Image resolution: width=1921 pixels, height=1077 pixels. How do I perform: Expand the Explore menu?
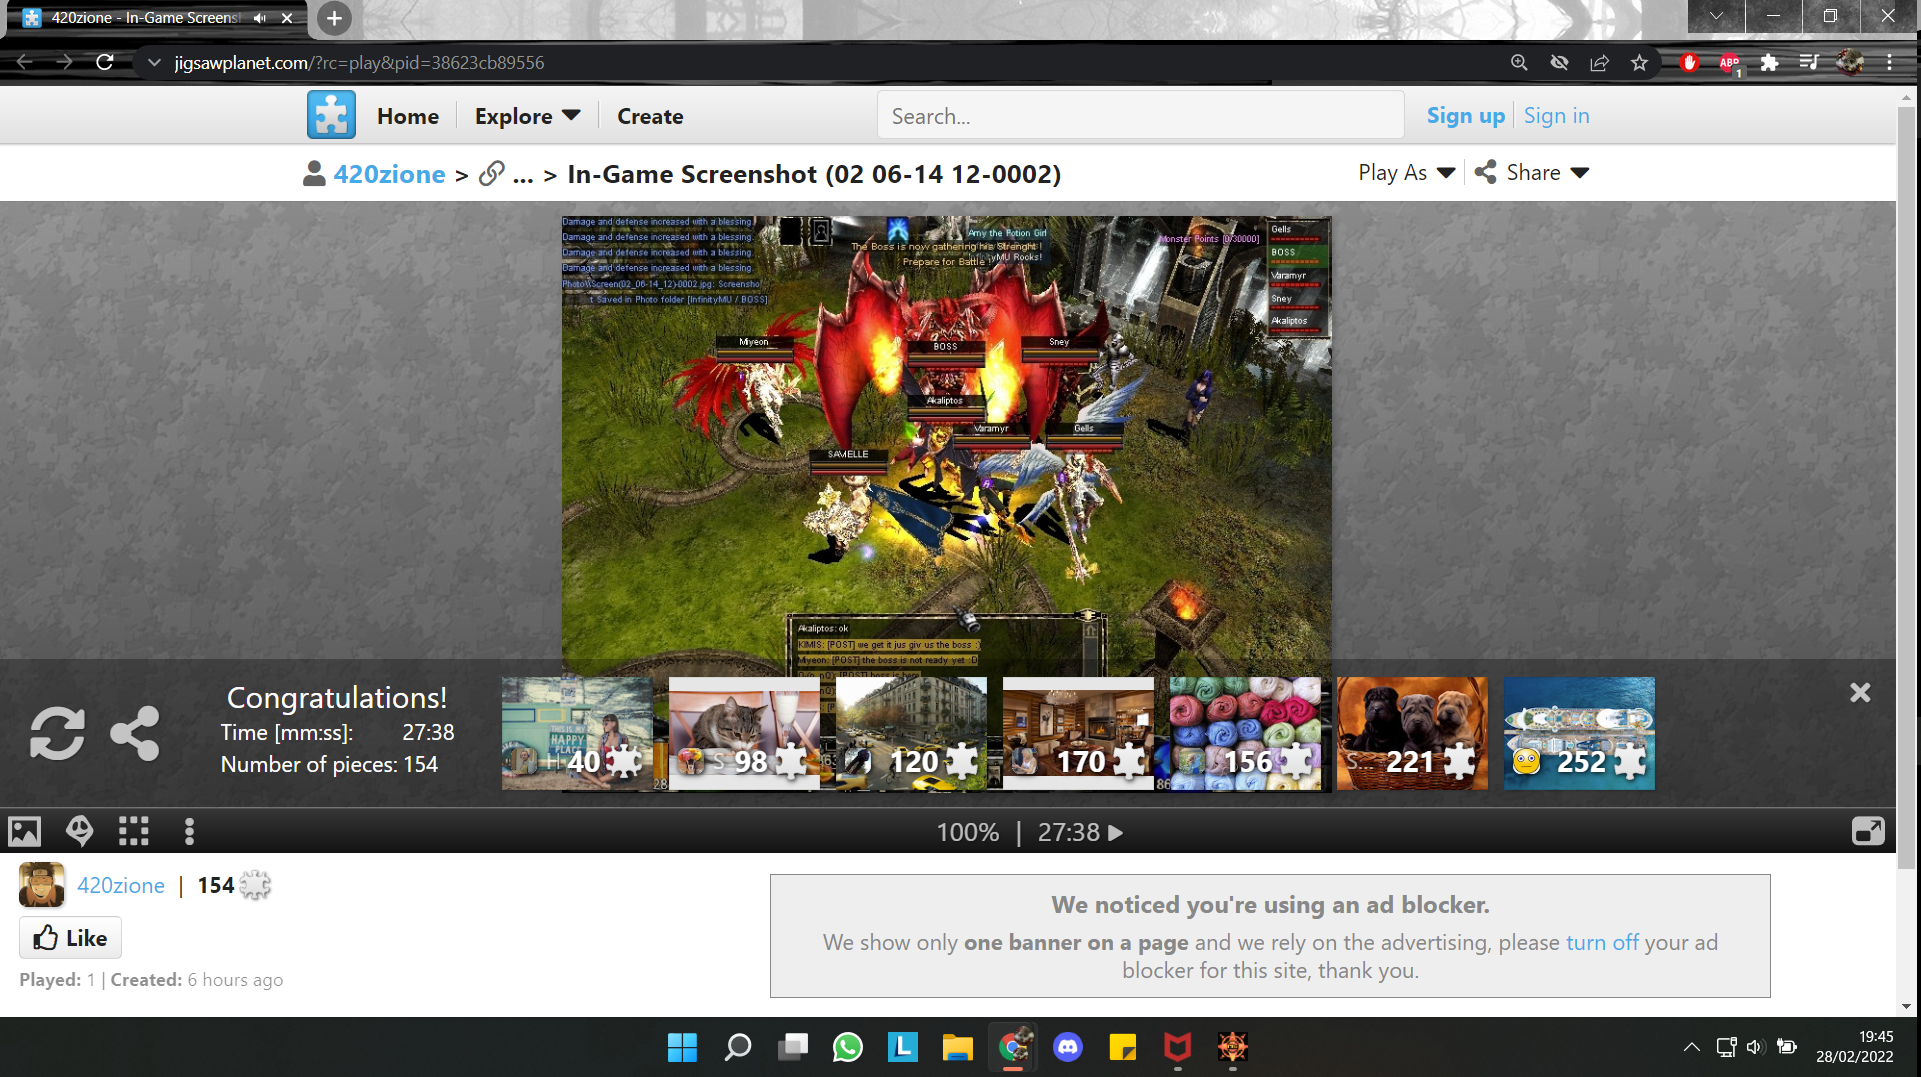527,116
